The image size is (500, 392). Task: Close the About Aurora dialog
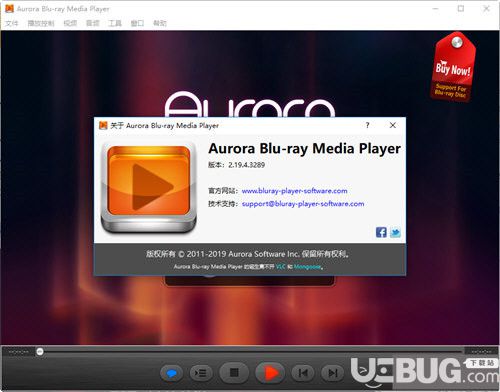(393, 125)
